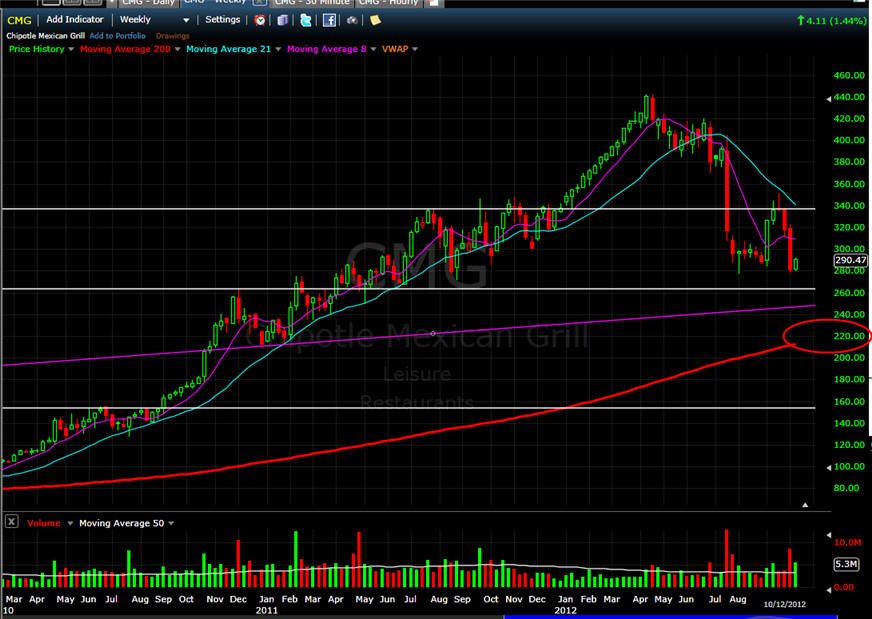This screenshot has height=619, width=872.
Task: Share the chart via the Facebook icon
Action: click(329, 21)
